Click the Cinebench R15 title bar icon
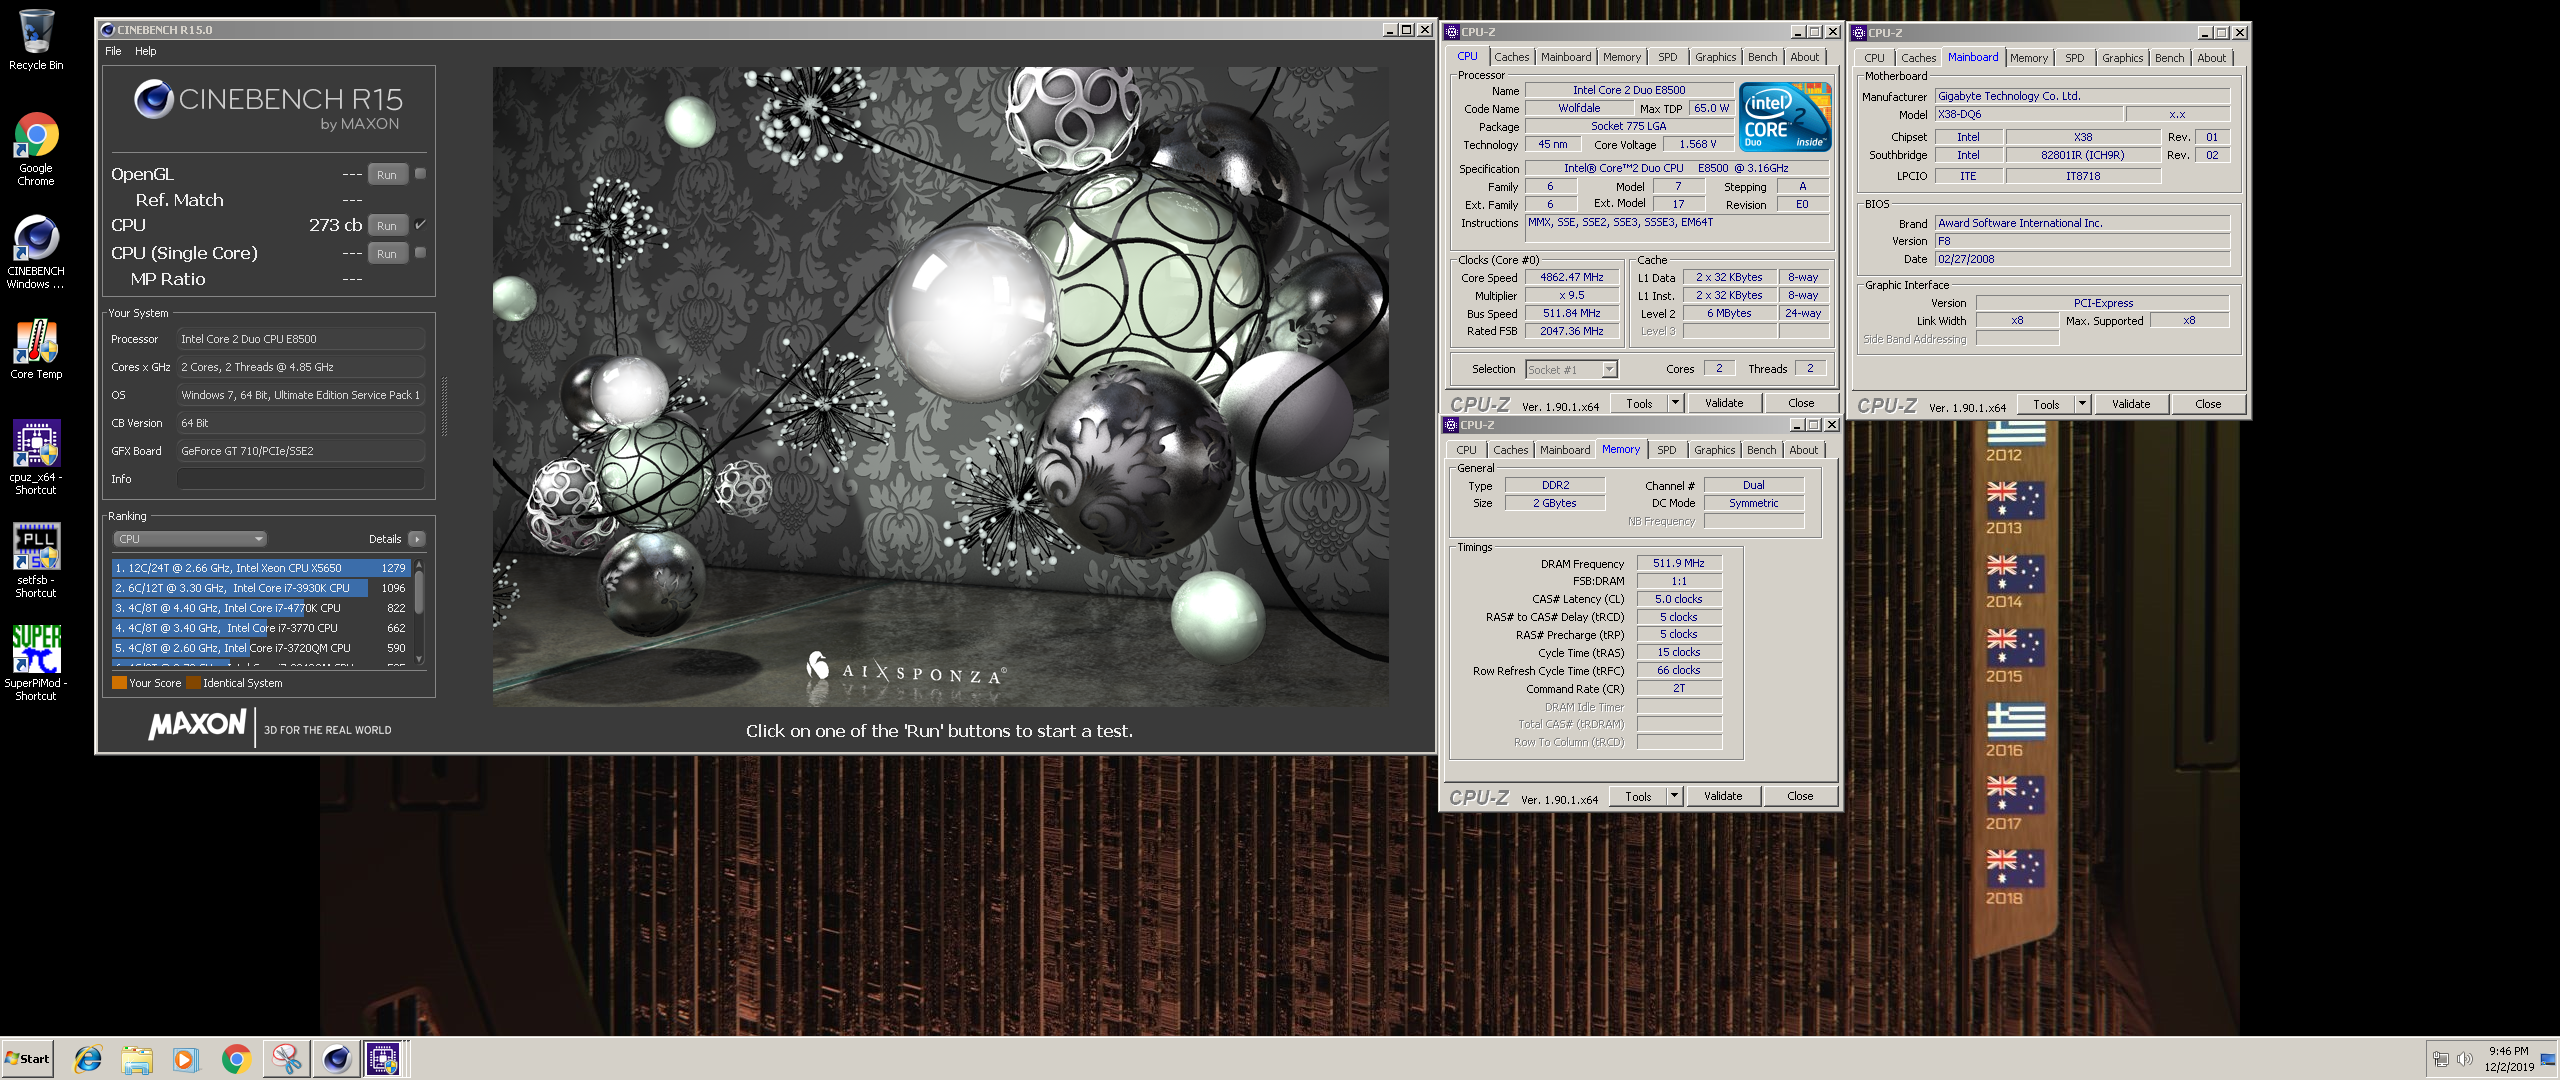The image size is (2560, 1080). [x=108, y=30]
